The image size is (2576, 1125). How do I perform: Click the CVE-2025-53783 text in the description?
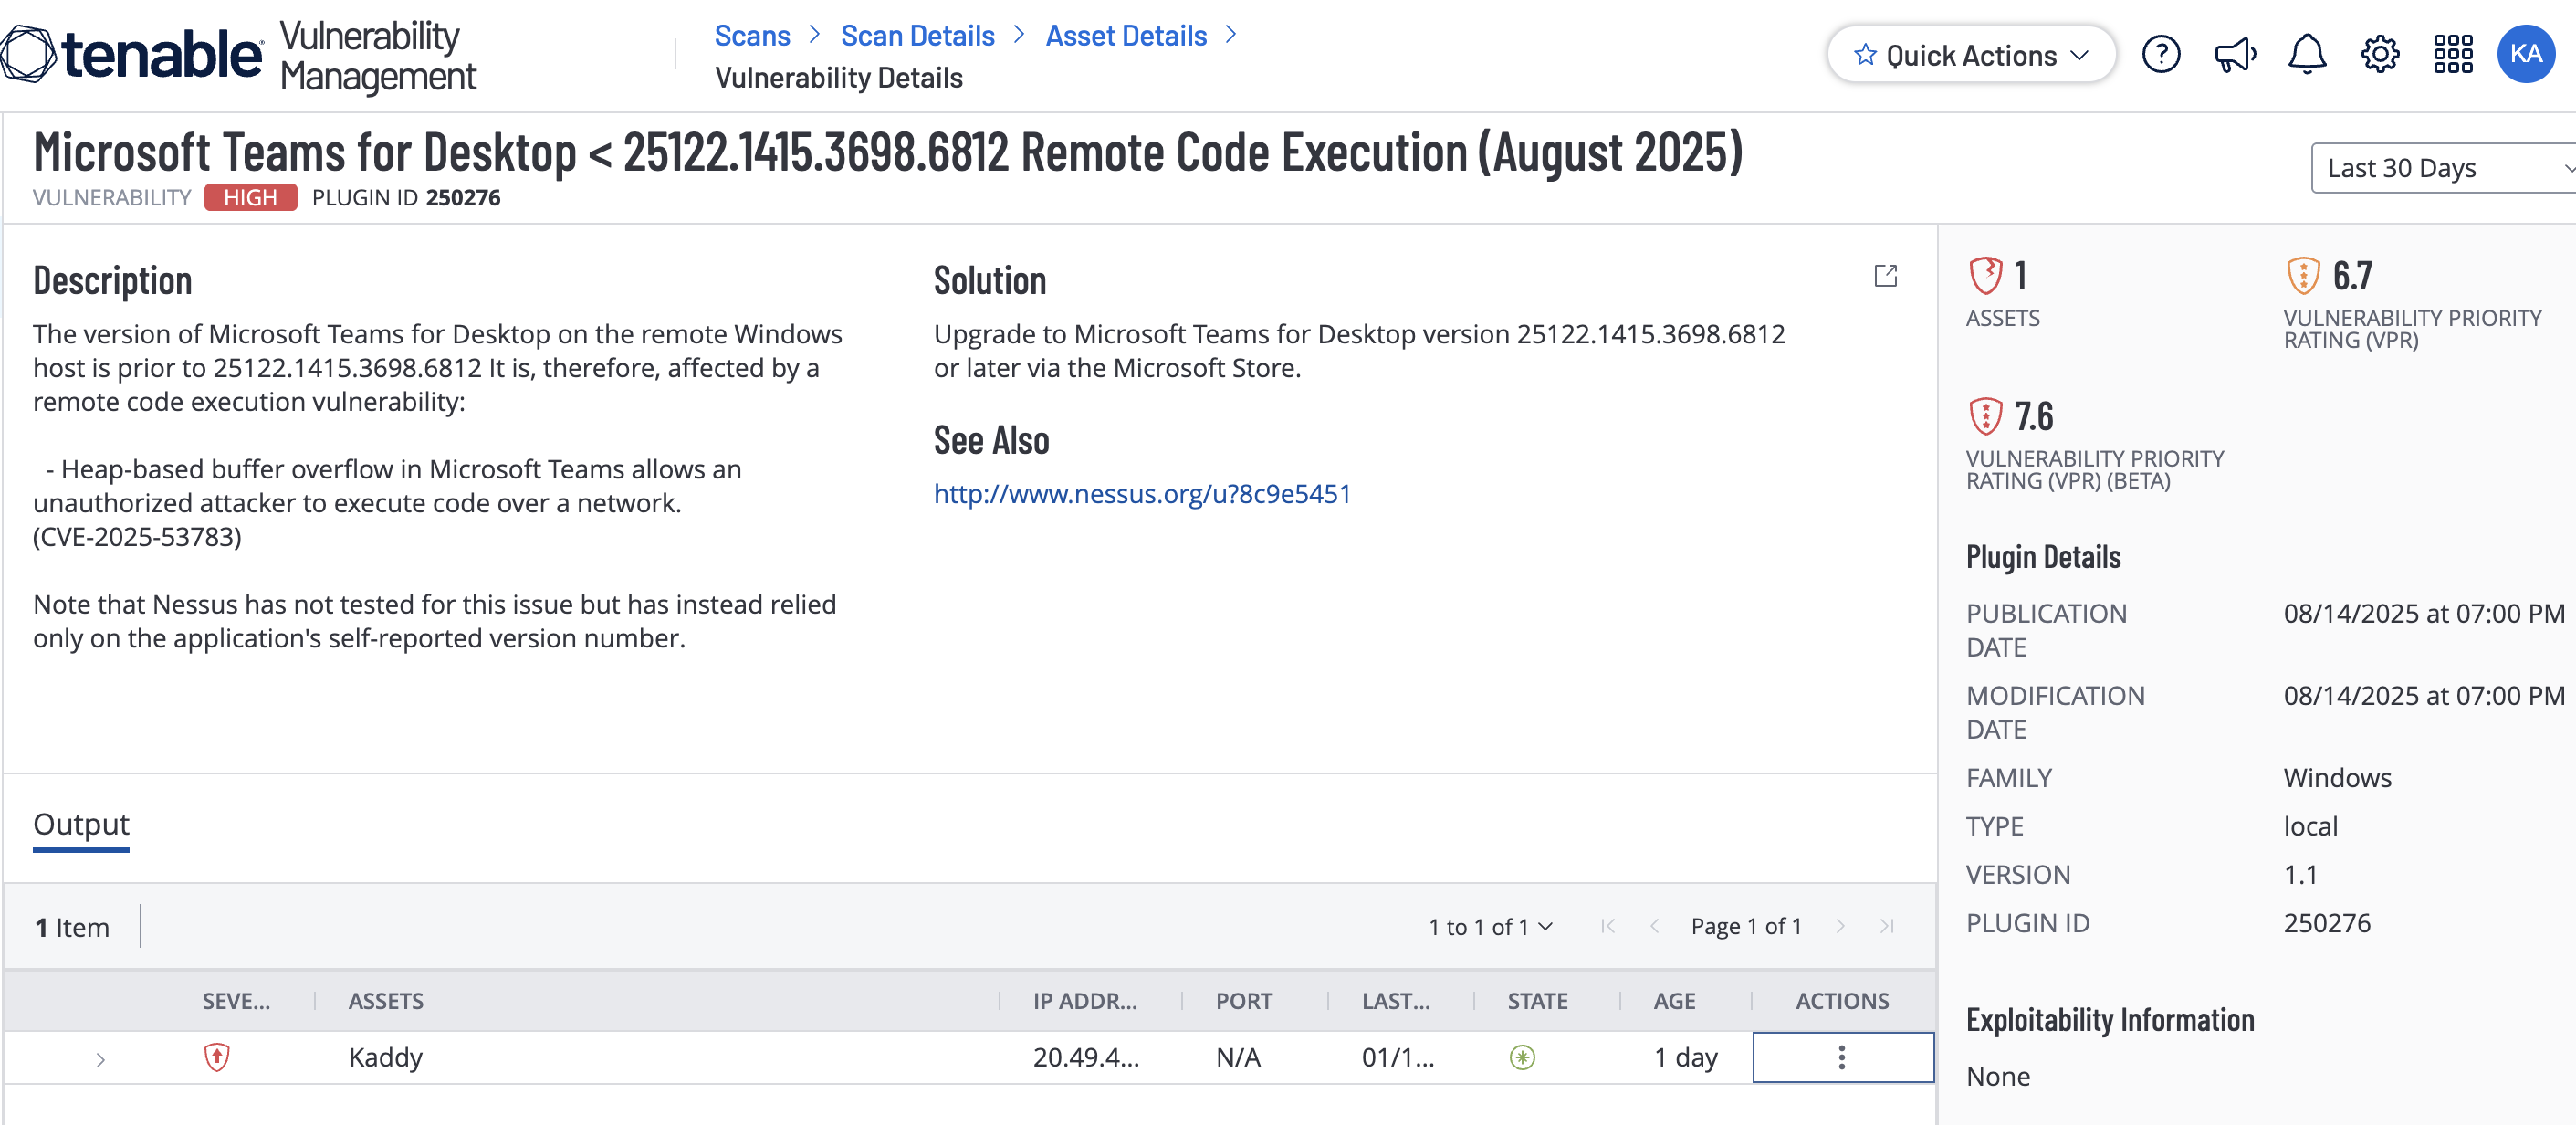137,537
